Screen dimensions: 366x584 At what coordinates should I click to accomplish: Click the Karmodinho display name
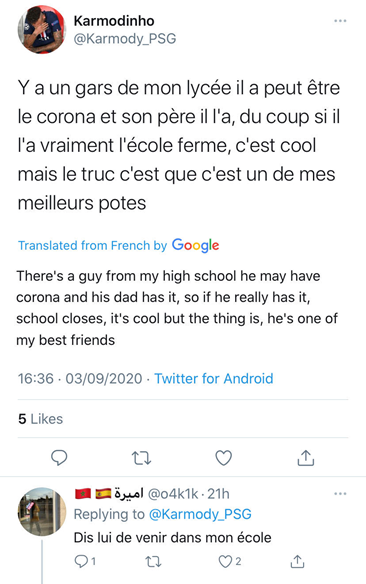click(114, 21)
